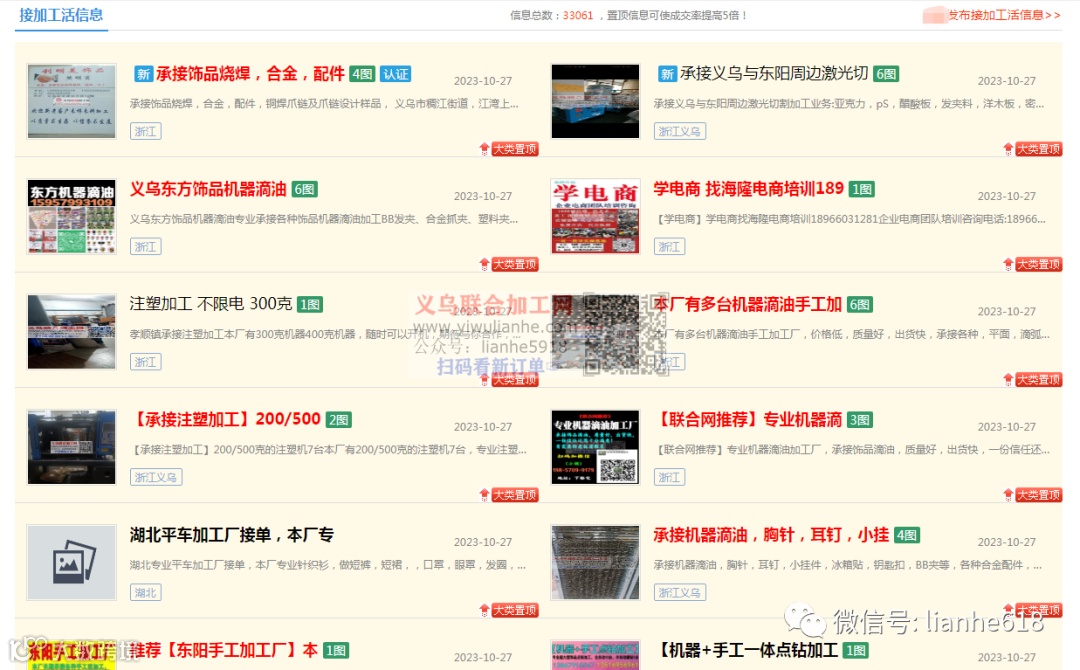Click 4图 badge on 承接机器滴油,胸针 listing
This screenshot has width=1080, height=670.
(x=906, y=535)
